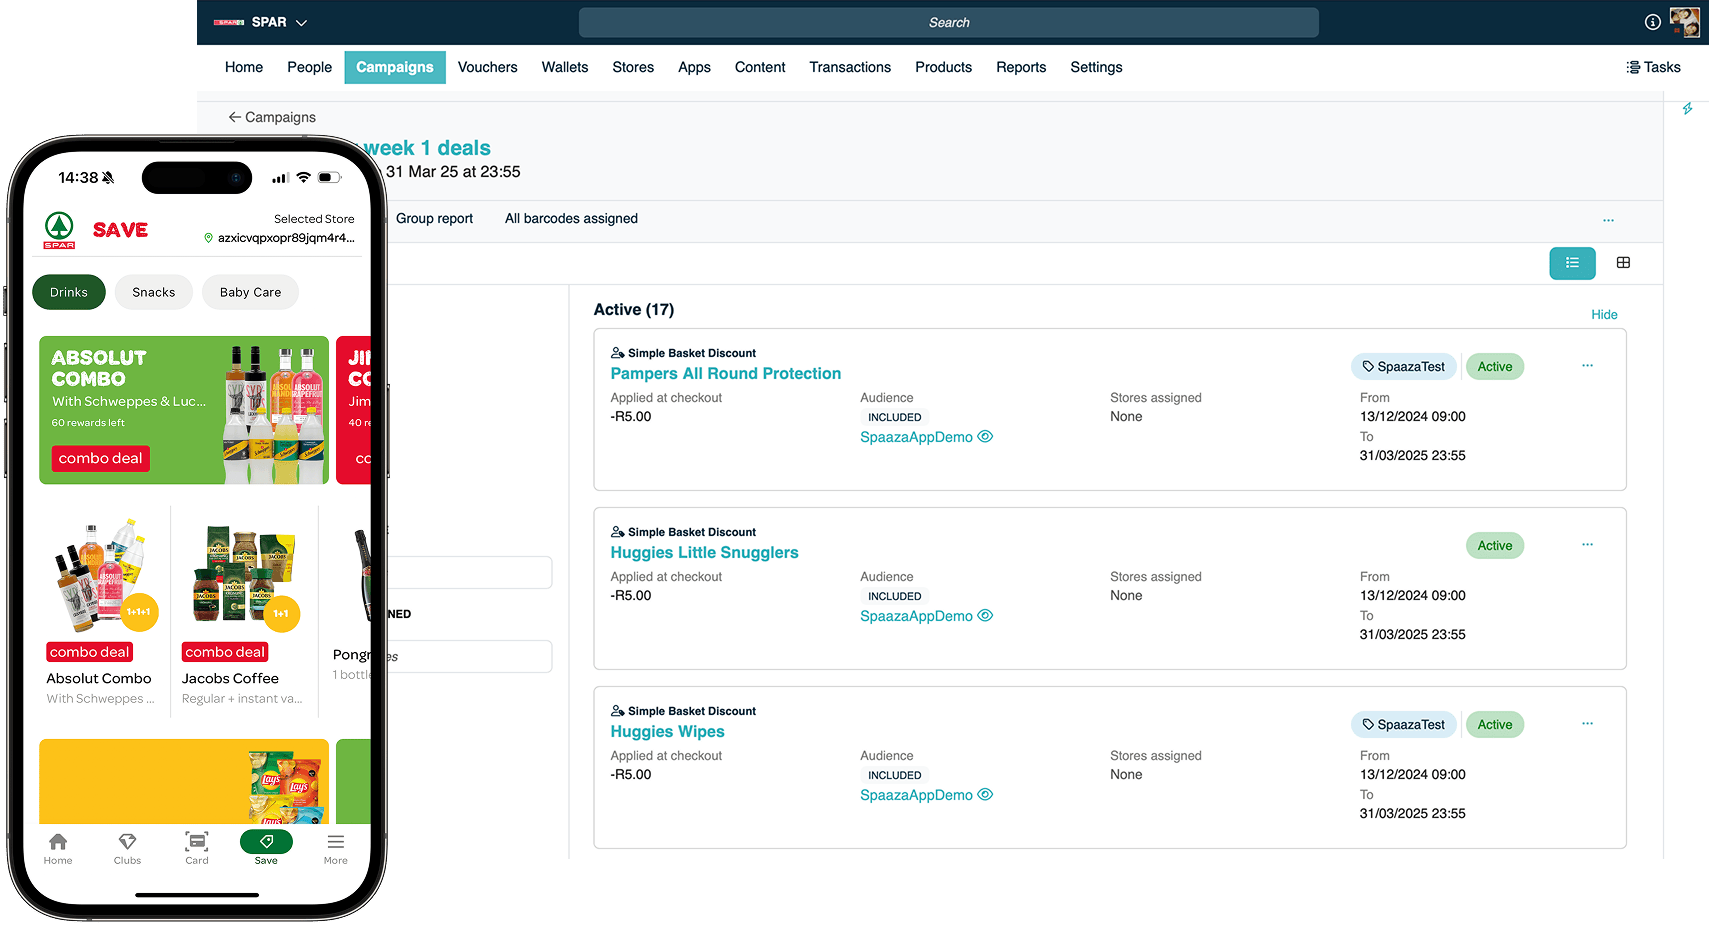
Task: Click the SpaazaTest tag on Pampers card
Action: point(1403,367)
